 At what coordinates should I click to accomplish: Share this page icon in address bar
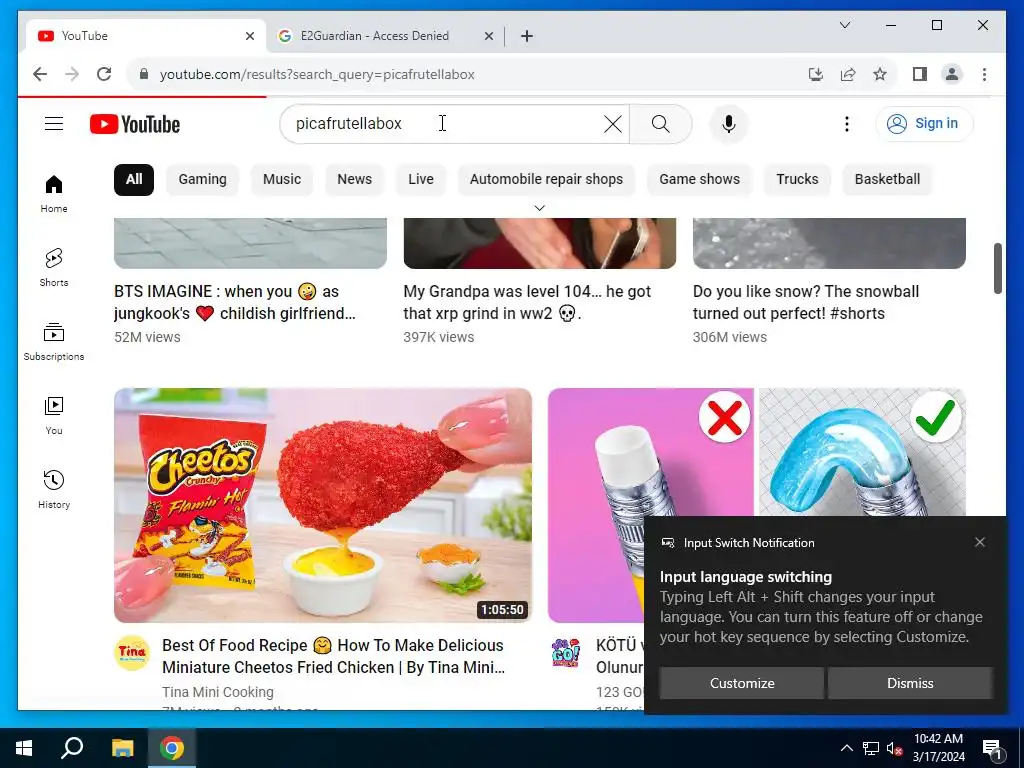pos(848,74)
